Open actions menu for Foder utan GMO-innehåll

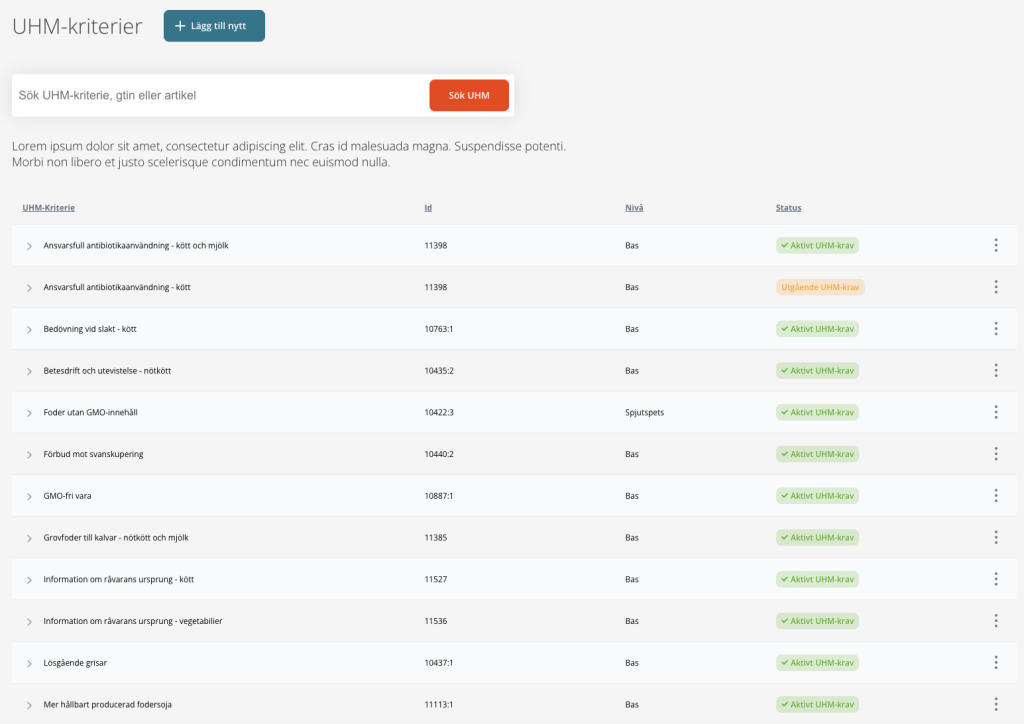[995, 413]
